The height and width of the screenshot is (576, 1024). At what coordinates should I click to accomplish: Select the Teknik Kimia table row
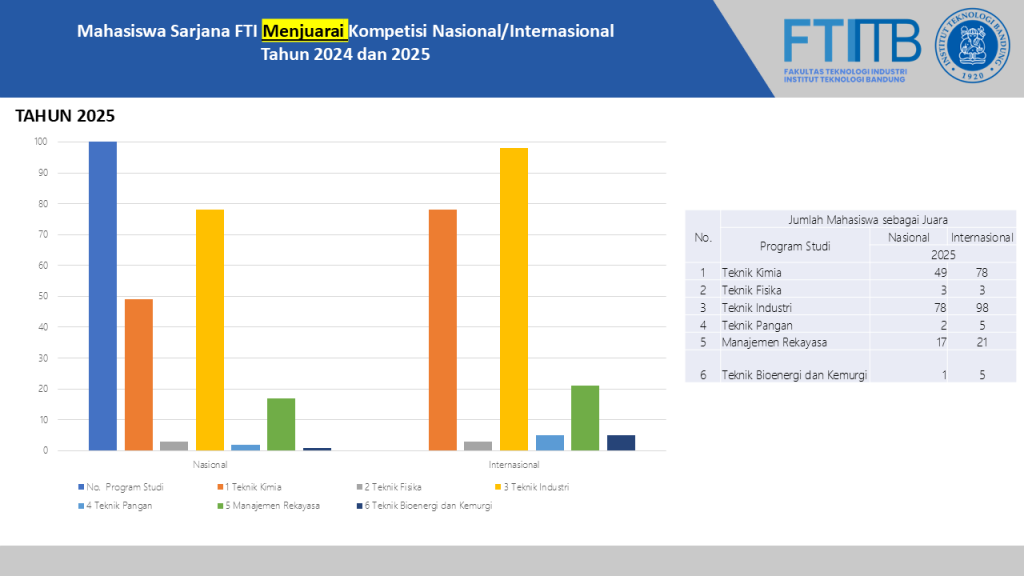850,272
